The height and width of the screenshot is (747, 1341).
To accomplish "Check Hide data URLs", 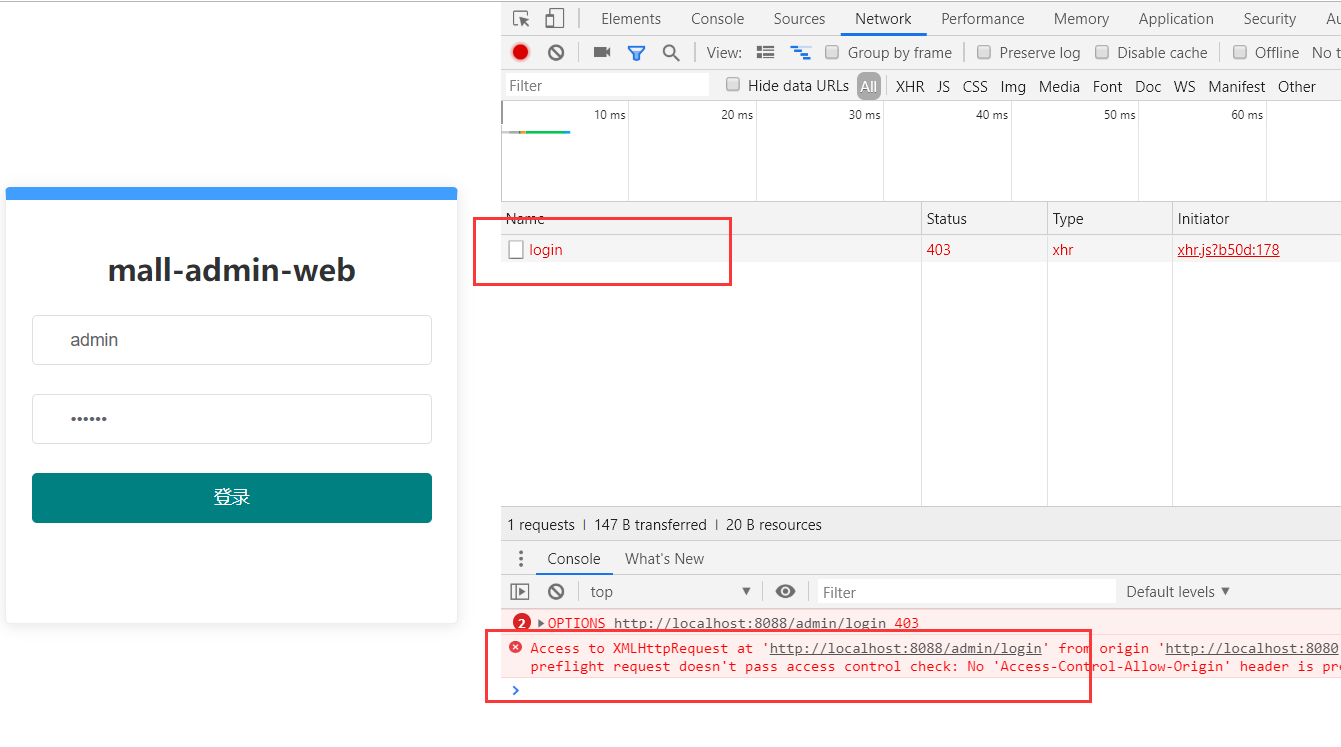I will [x=731, y=85].
